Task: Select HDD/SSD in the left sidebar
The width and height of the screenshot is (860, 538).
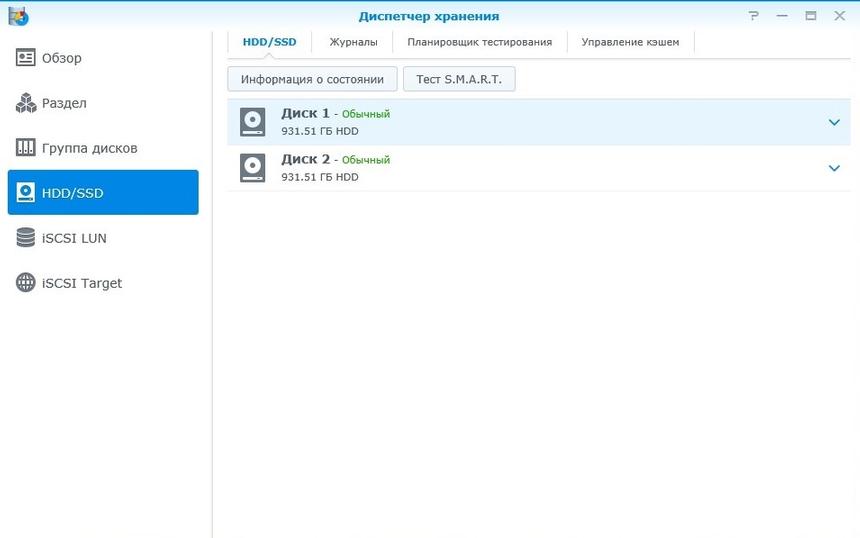Action: point(103,193)
